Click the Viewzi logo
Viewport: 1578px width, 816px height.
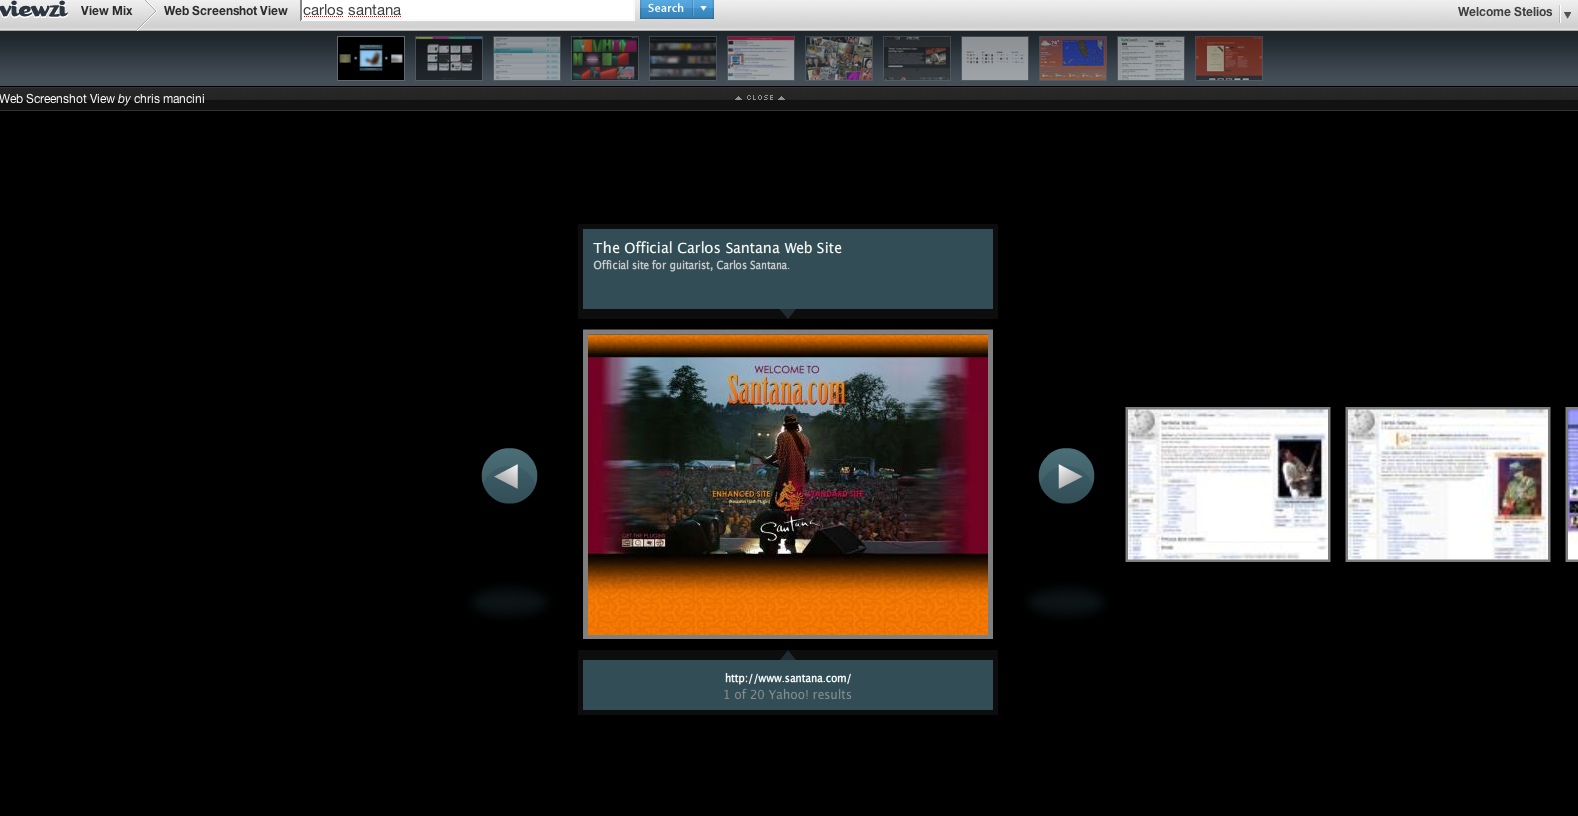point(34,9)
